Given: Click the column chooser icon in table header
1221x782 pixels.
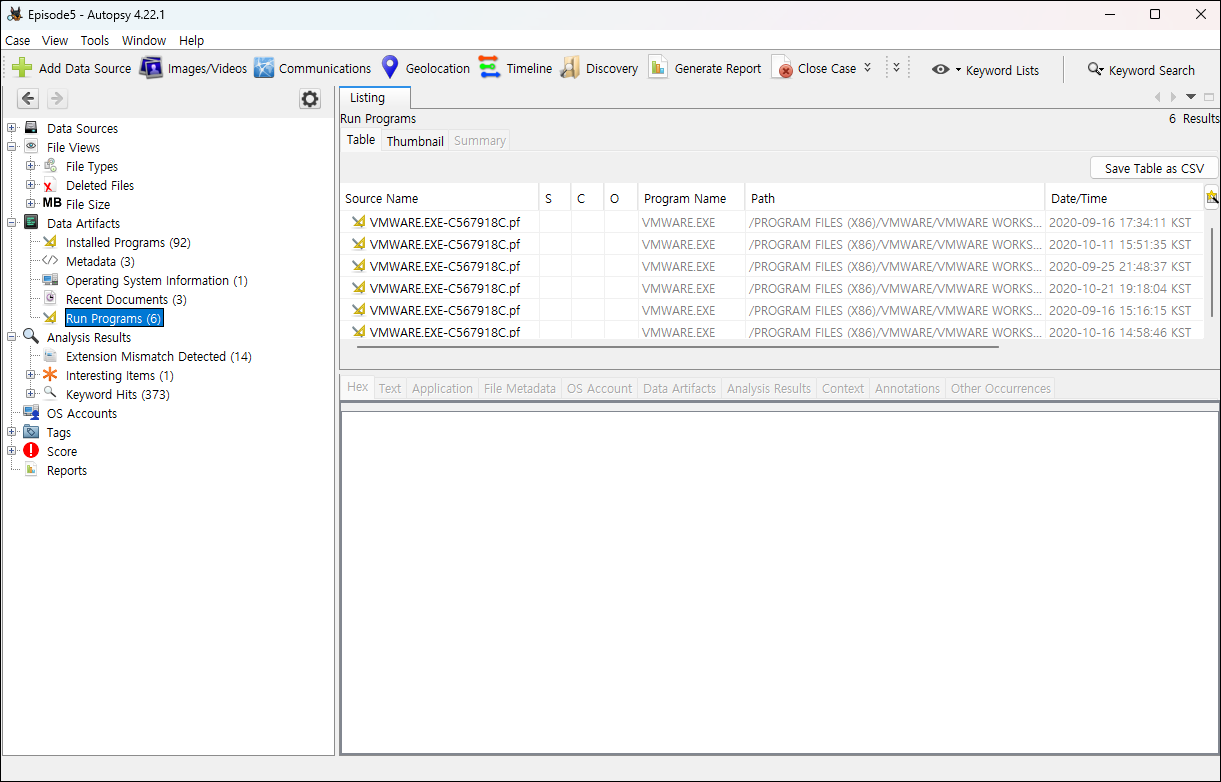Looking at the screenshot, I should click(1211, 197).
